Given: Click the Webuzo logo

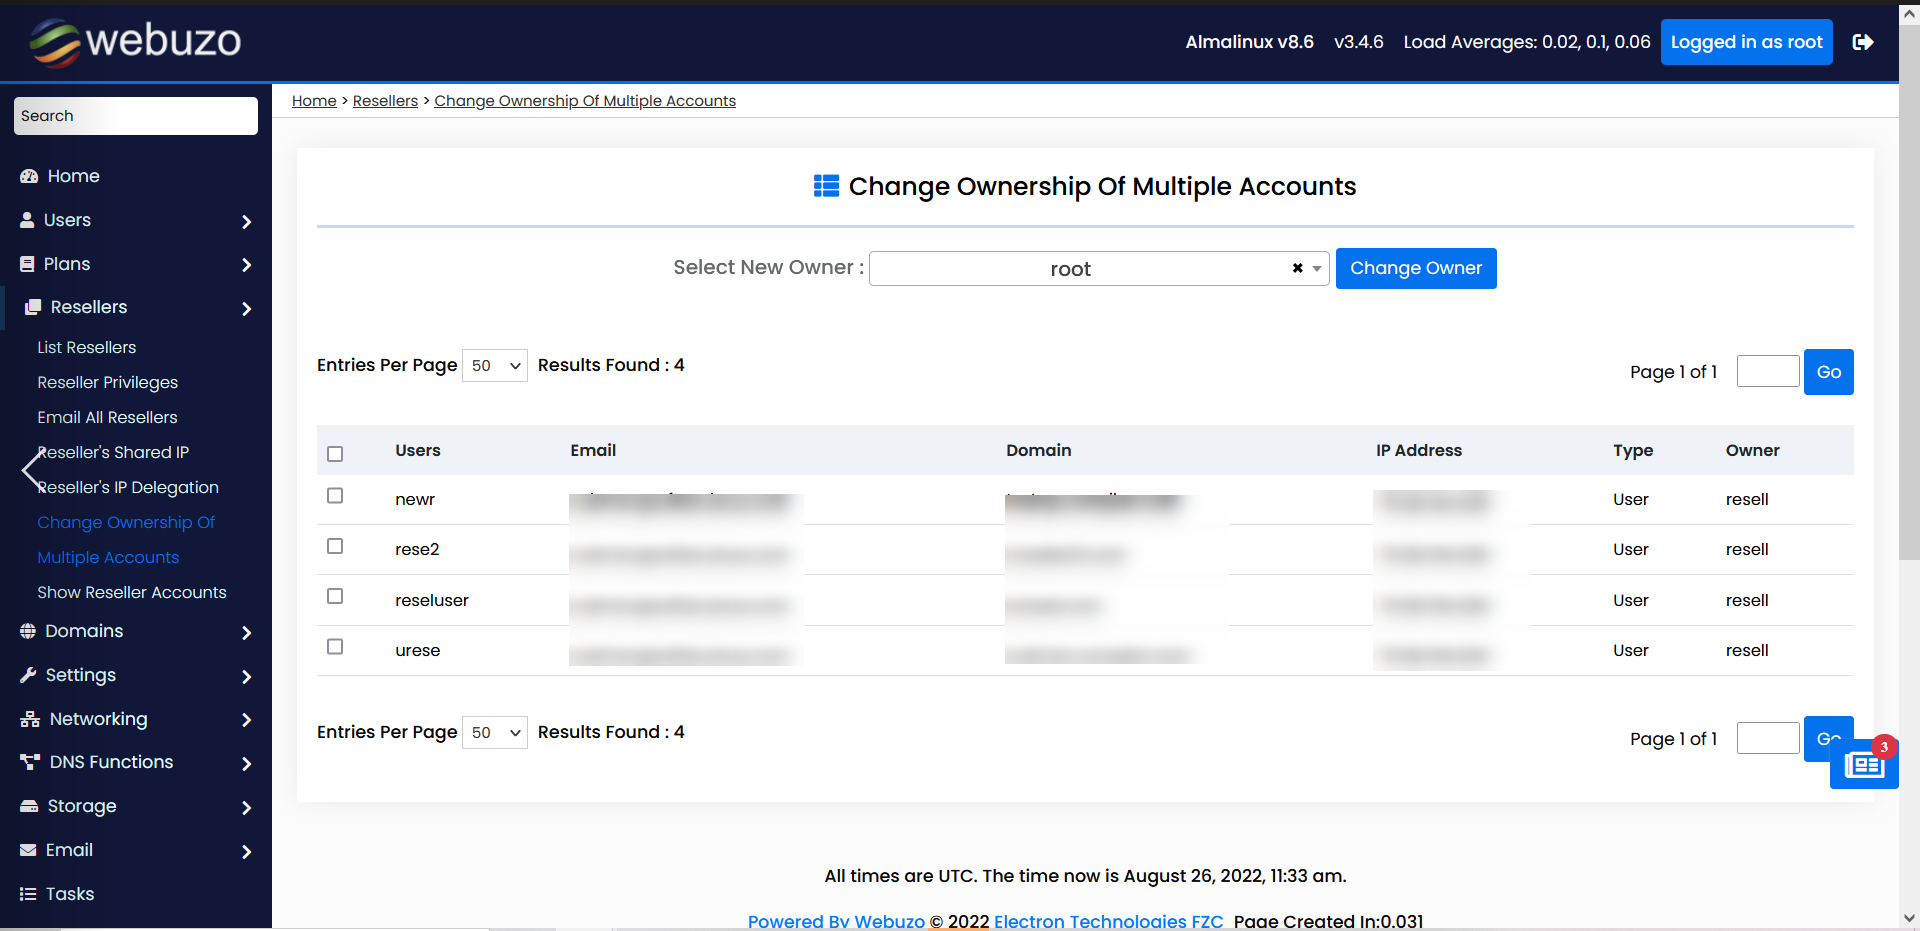Looking at the screenshot, I should click(135, 42).
